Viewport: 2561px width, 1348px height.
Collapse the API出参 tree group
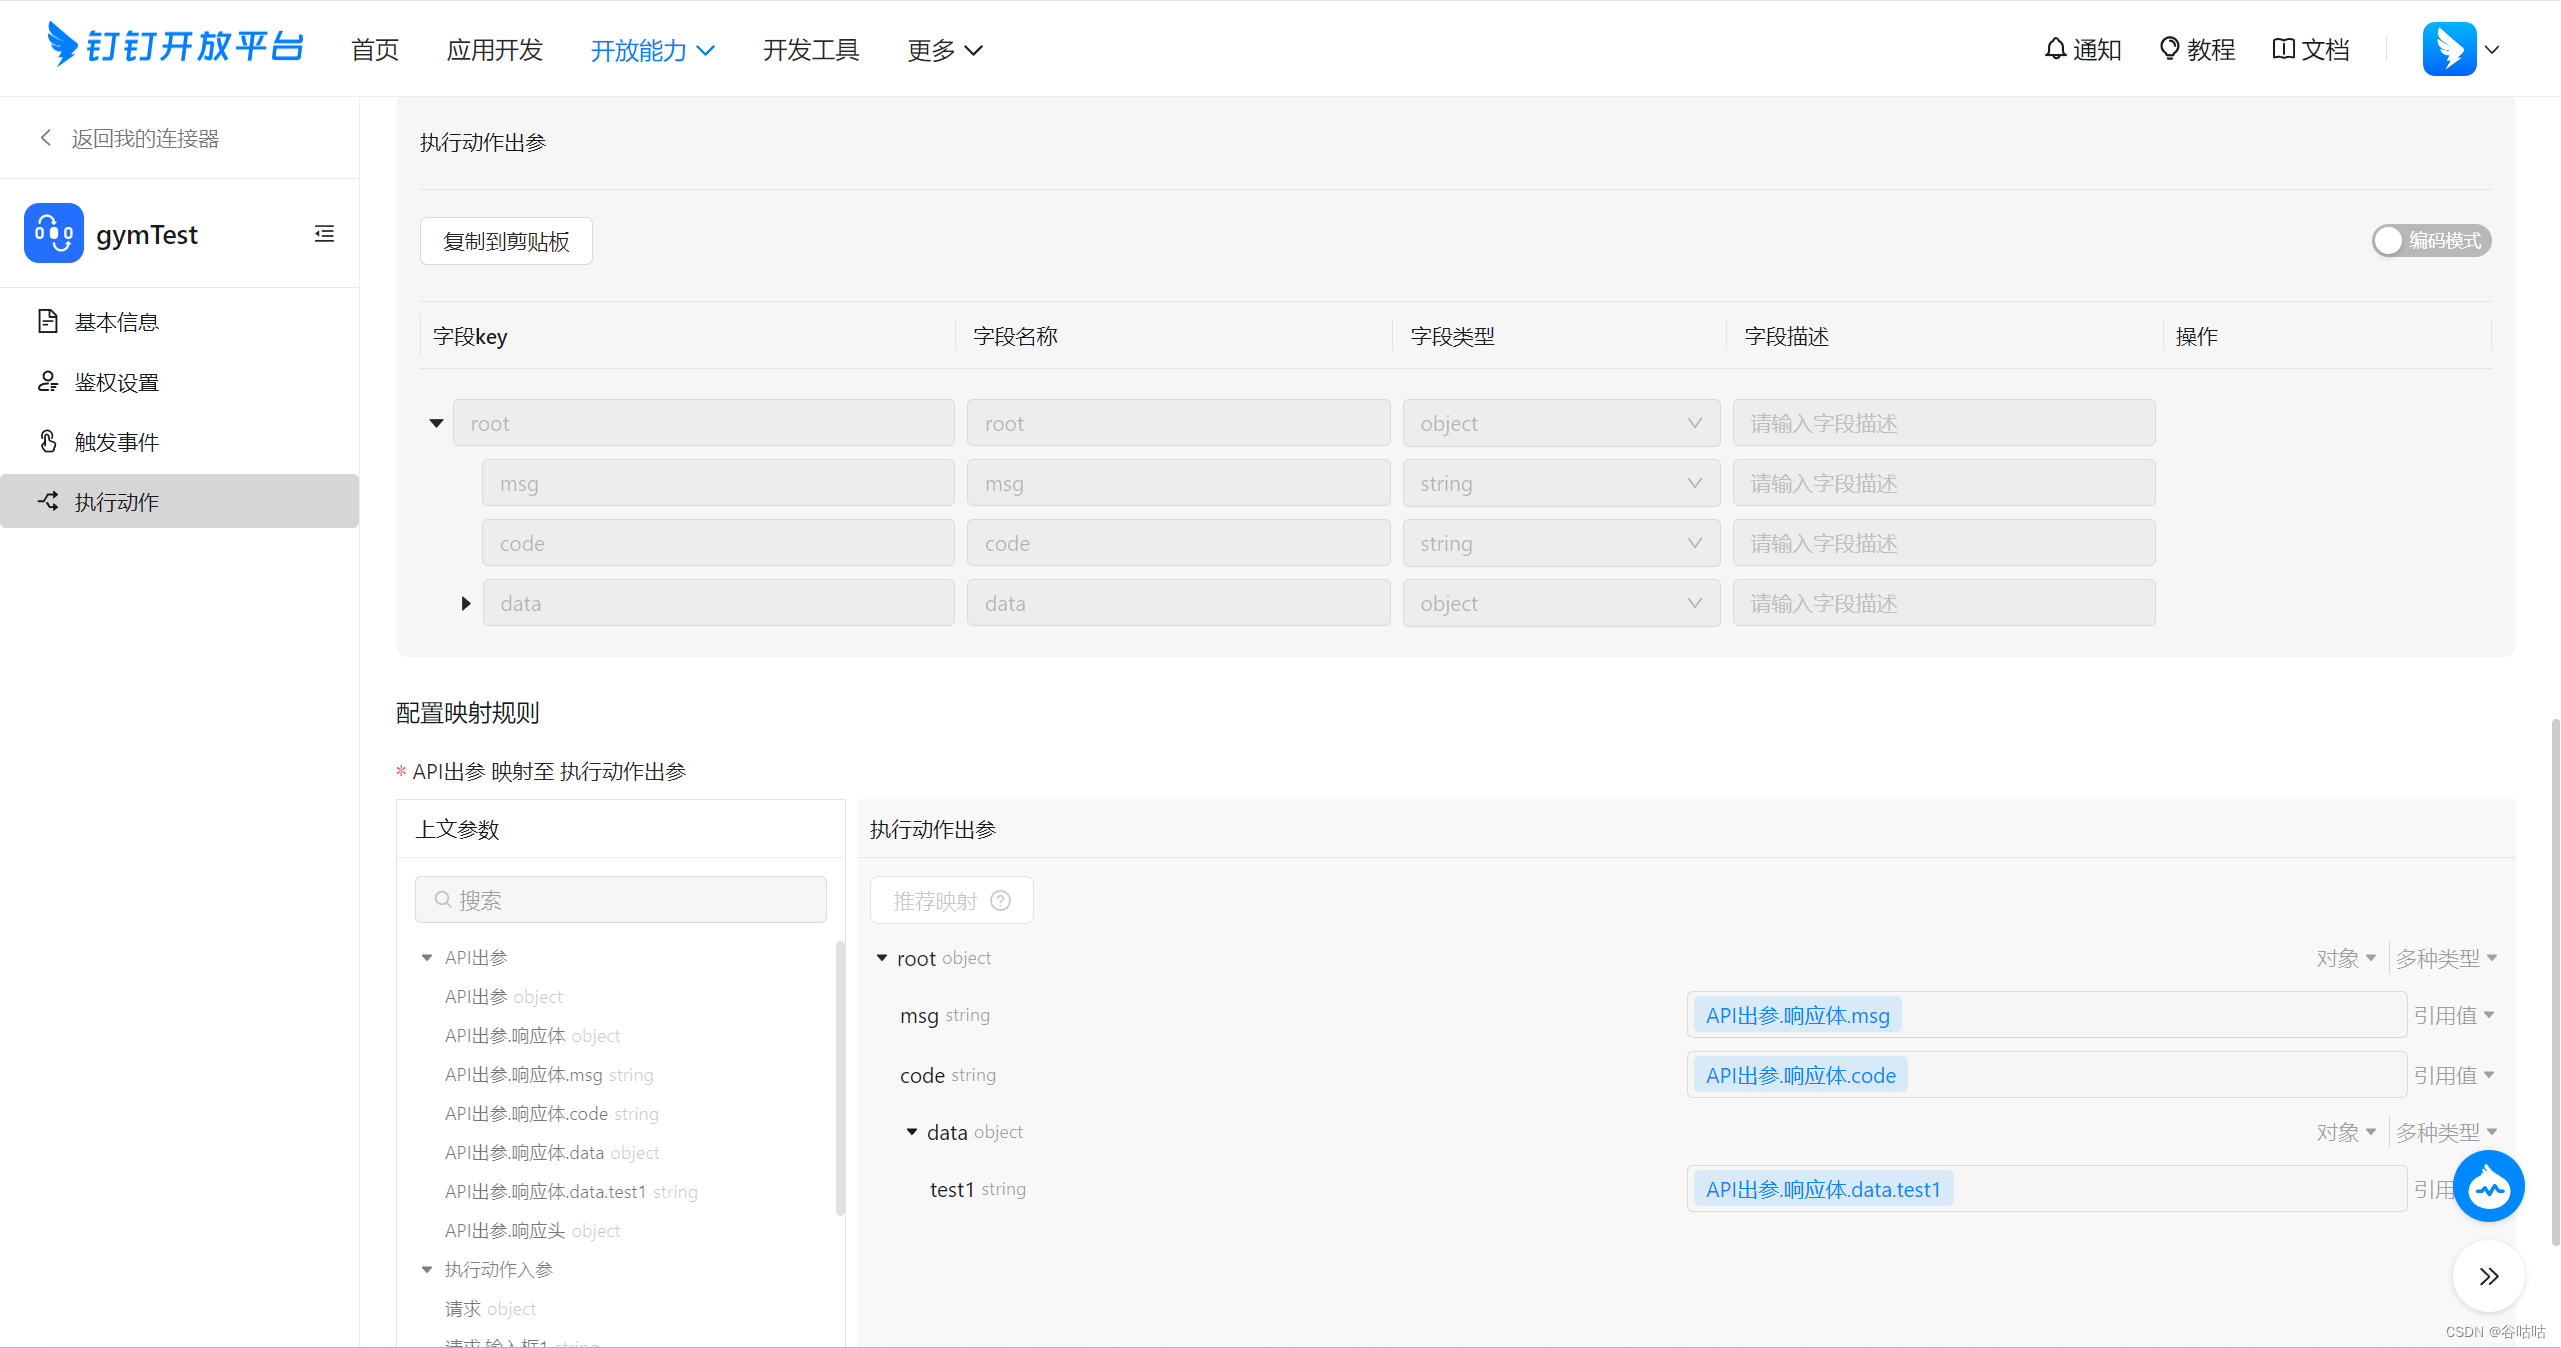[x=427, y=958]
